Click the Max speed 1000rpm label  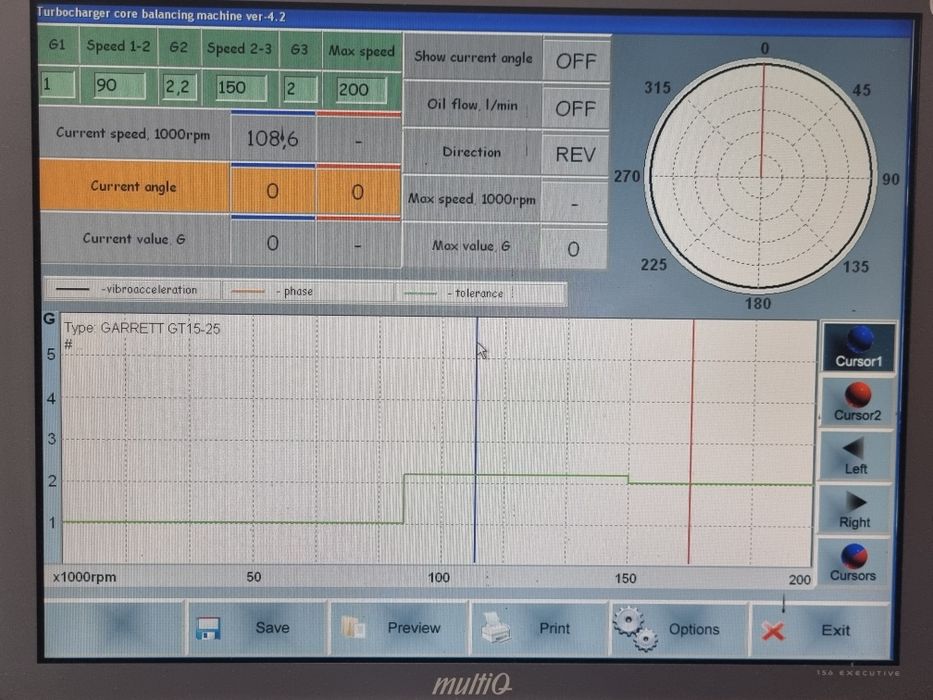pyautogui.click(x=472, y=199)
